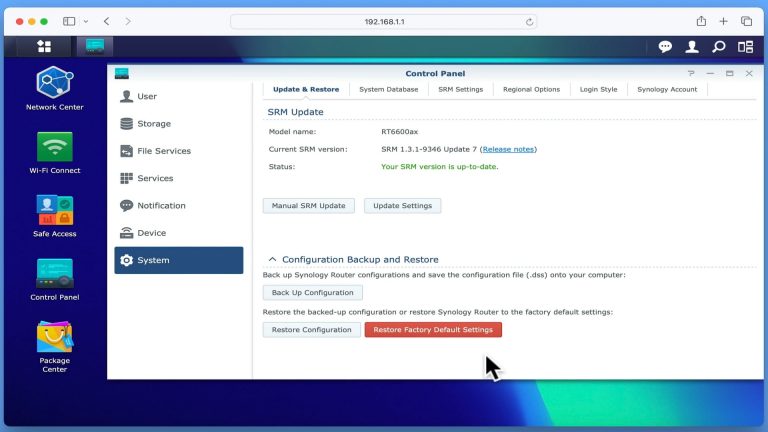Click the Manual SRM Update button
Image resolution: width=768 pixels, height=432 pixels.
pyautogui.click(x=309, y=206)
